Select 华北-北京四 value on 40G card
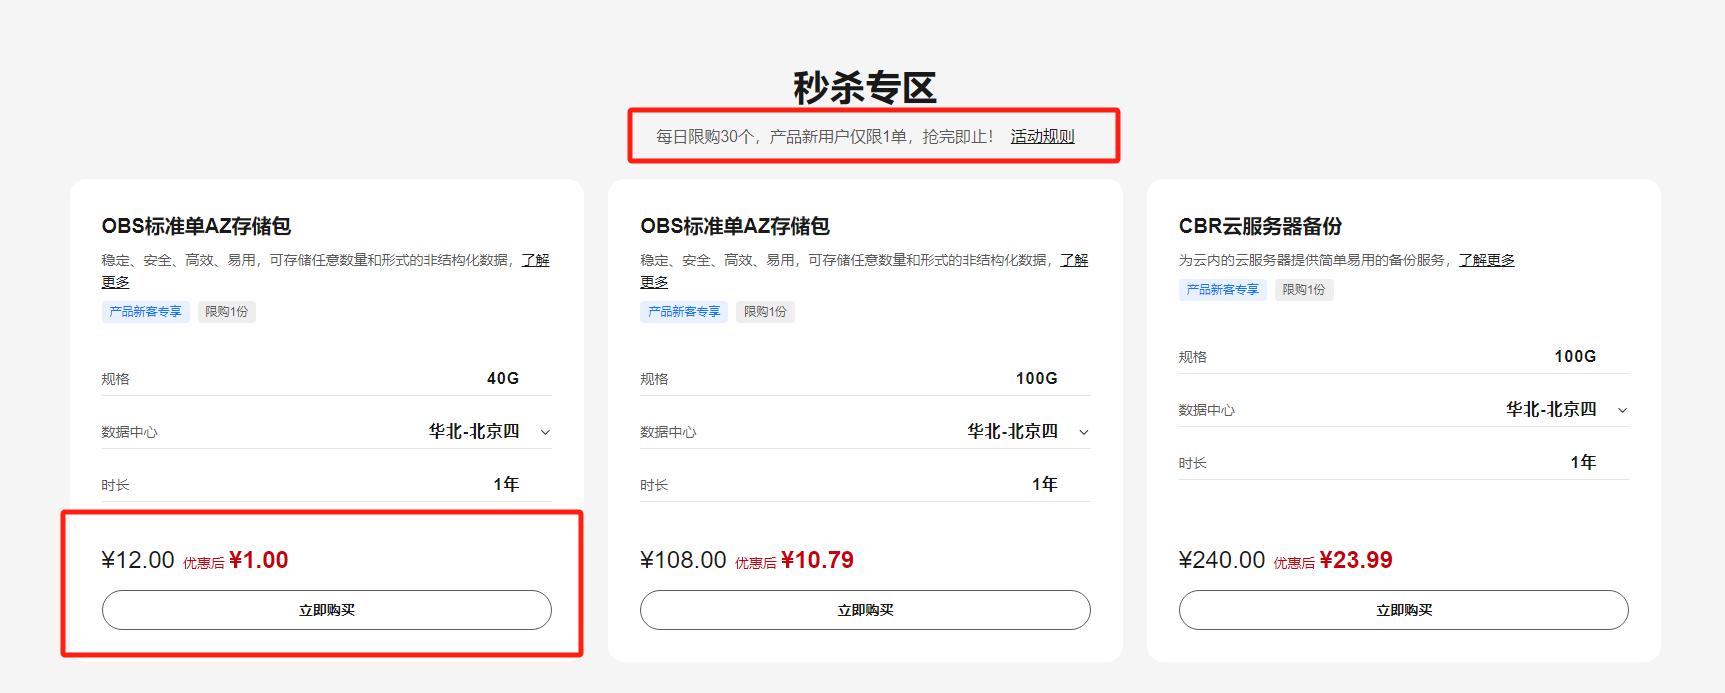This screenshot has height=693, width=1725. point(474,431)
